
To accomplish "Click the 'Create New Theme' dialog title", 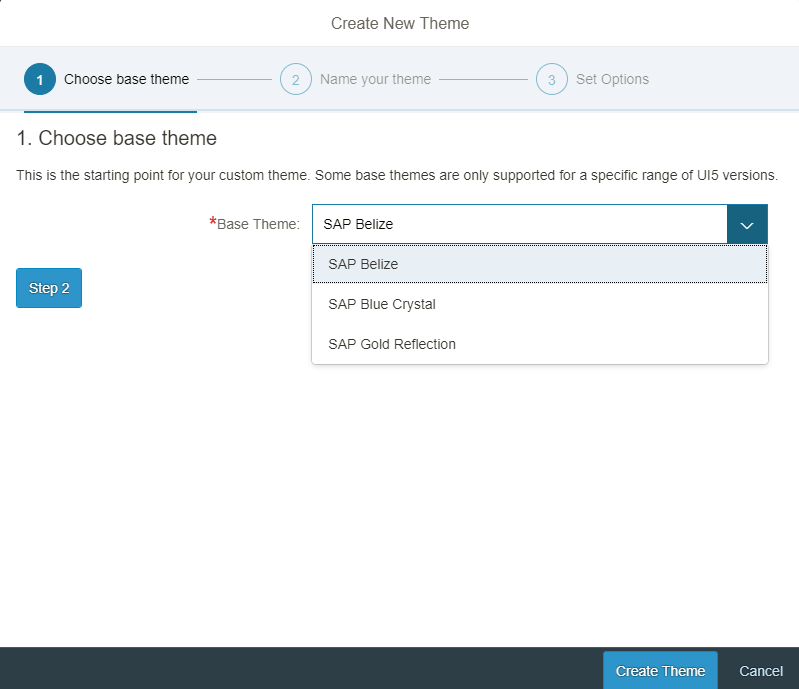I will click(400, 23).
